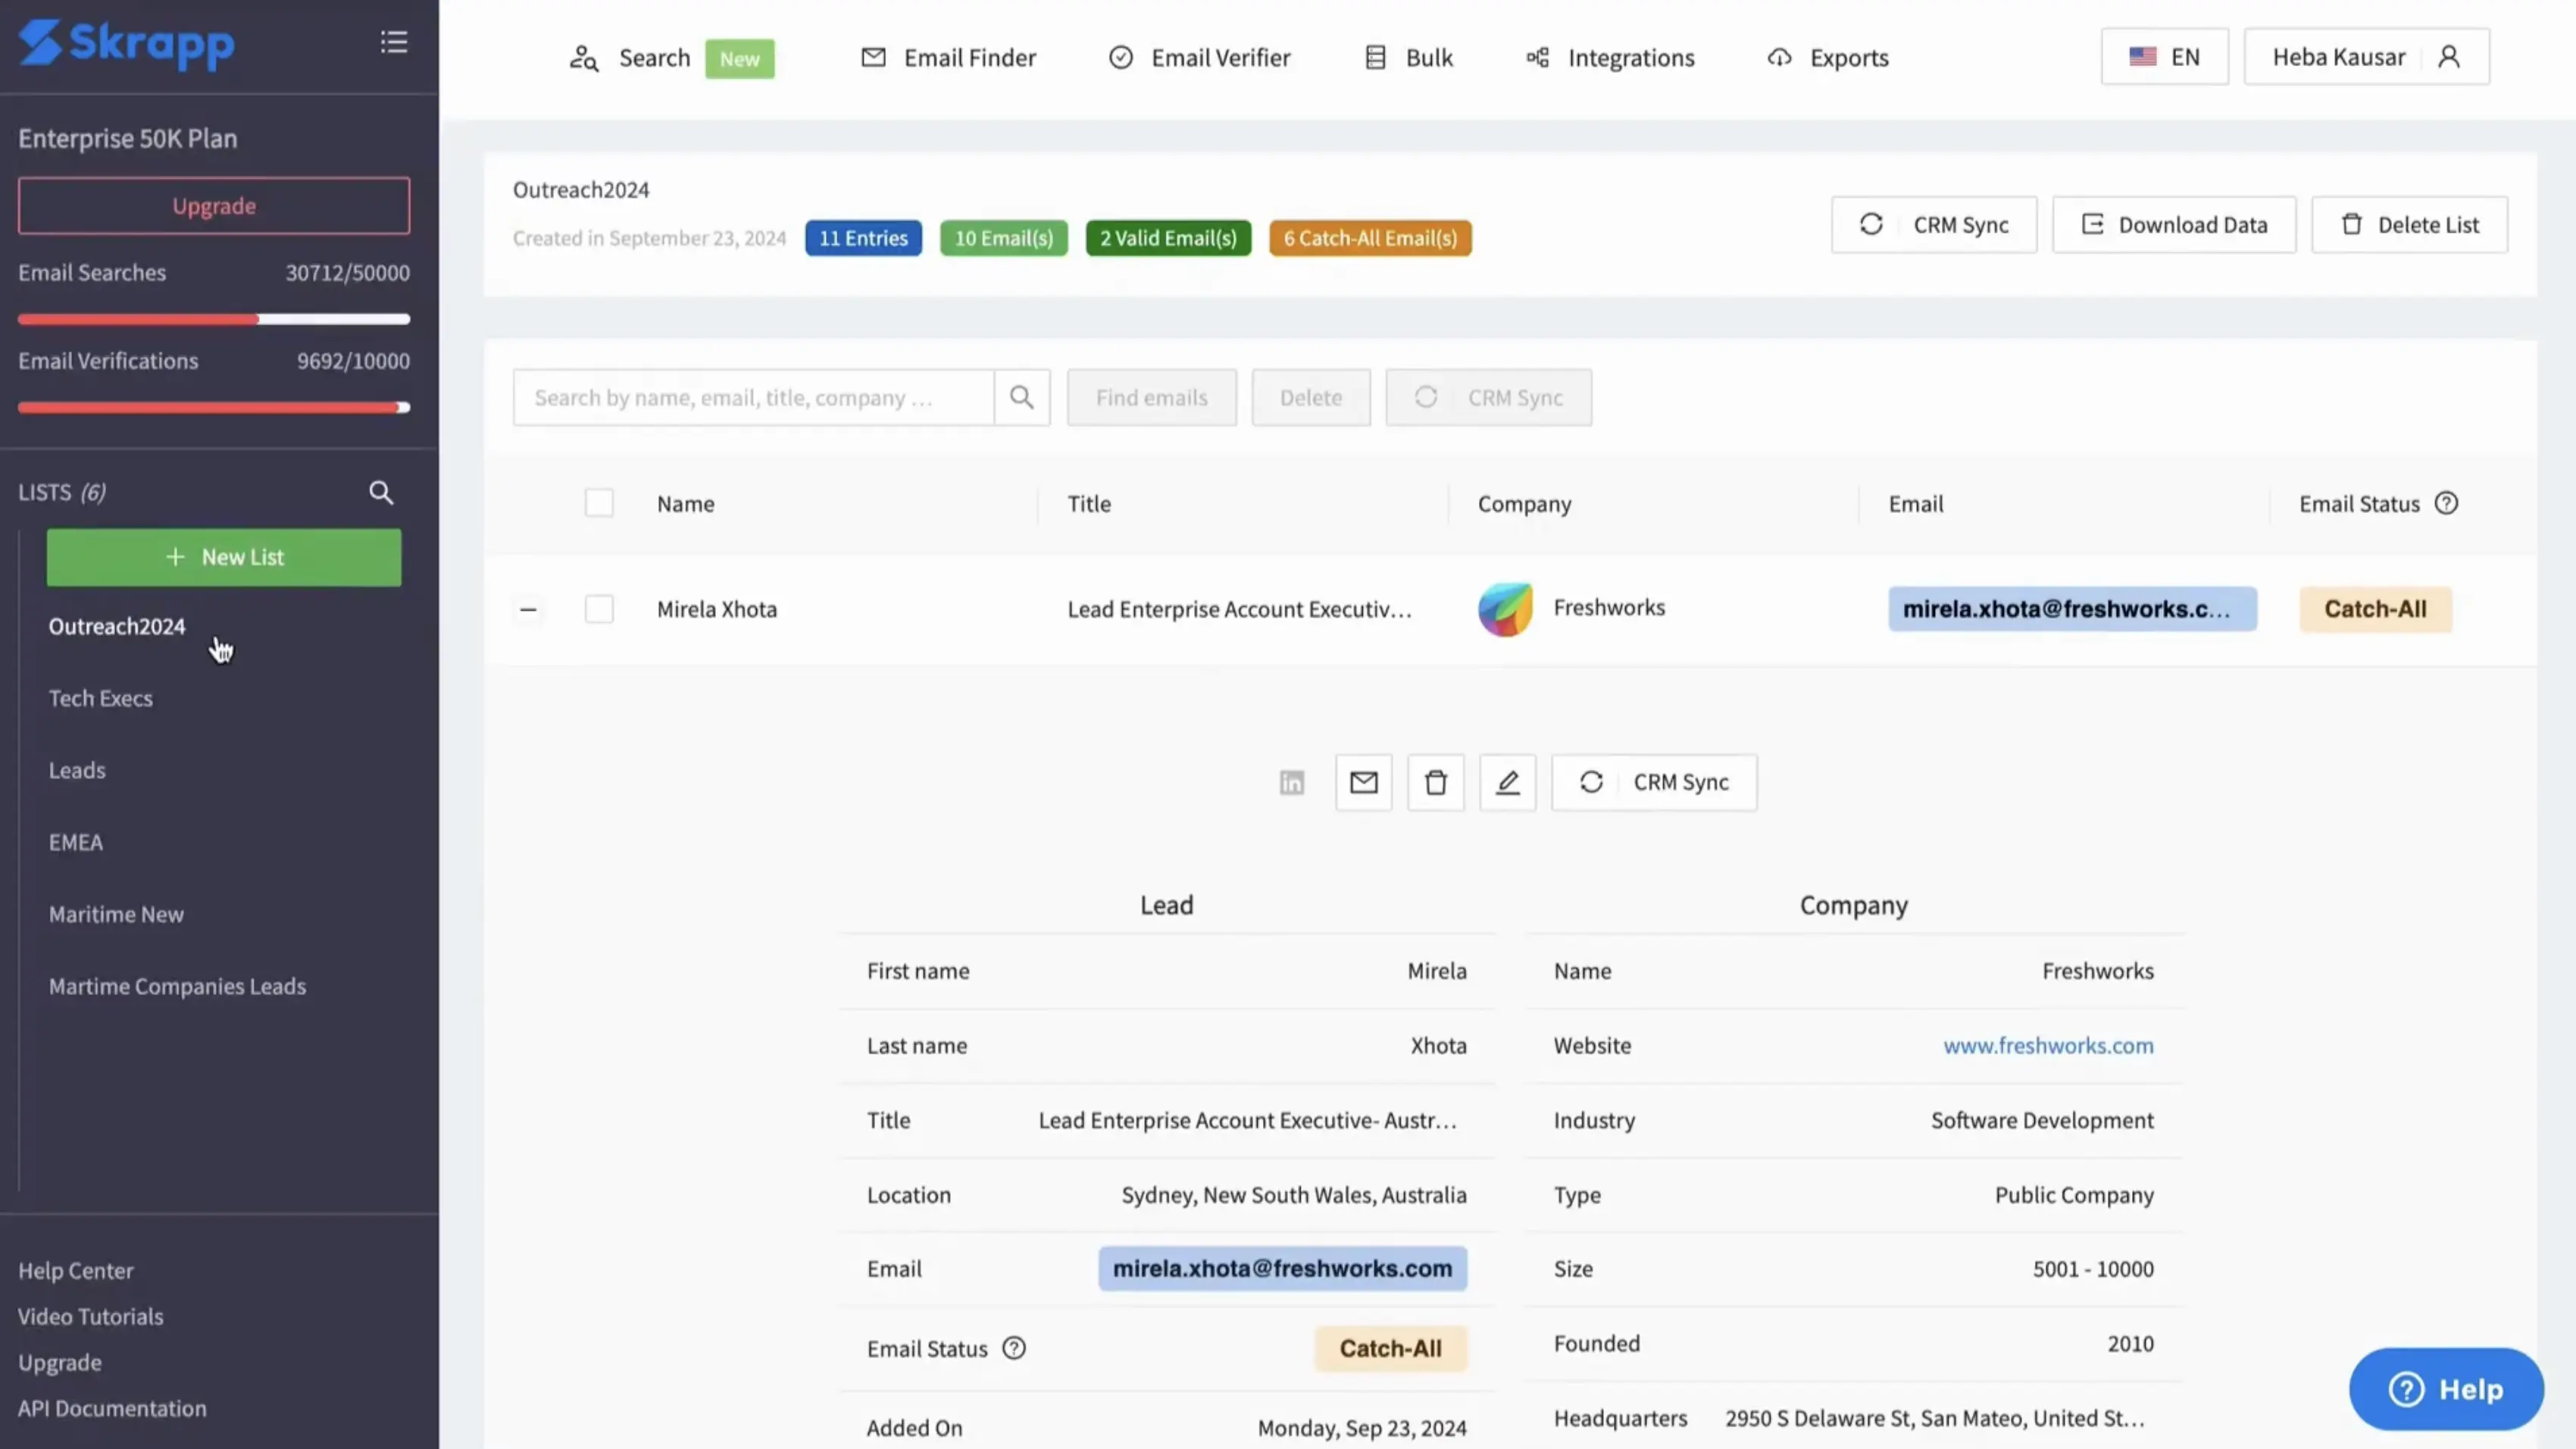Image resolution: width=2576 pixels, height=1449 pixels.
Task: Toggle the sidebar hamburger menu icon
Action: [394, 42]
